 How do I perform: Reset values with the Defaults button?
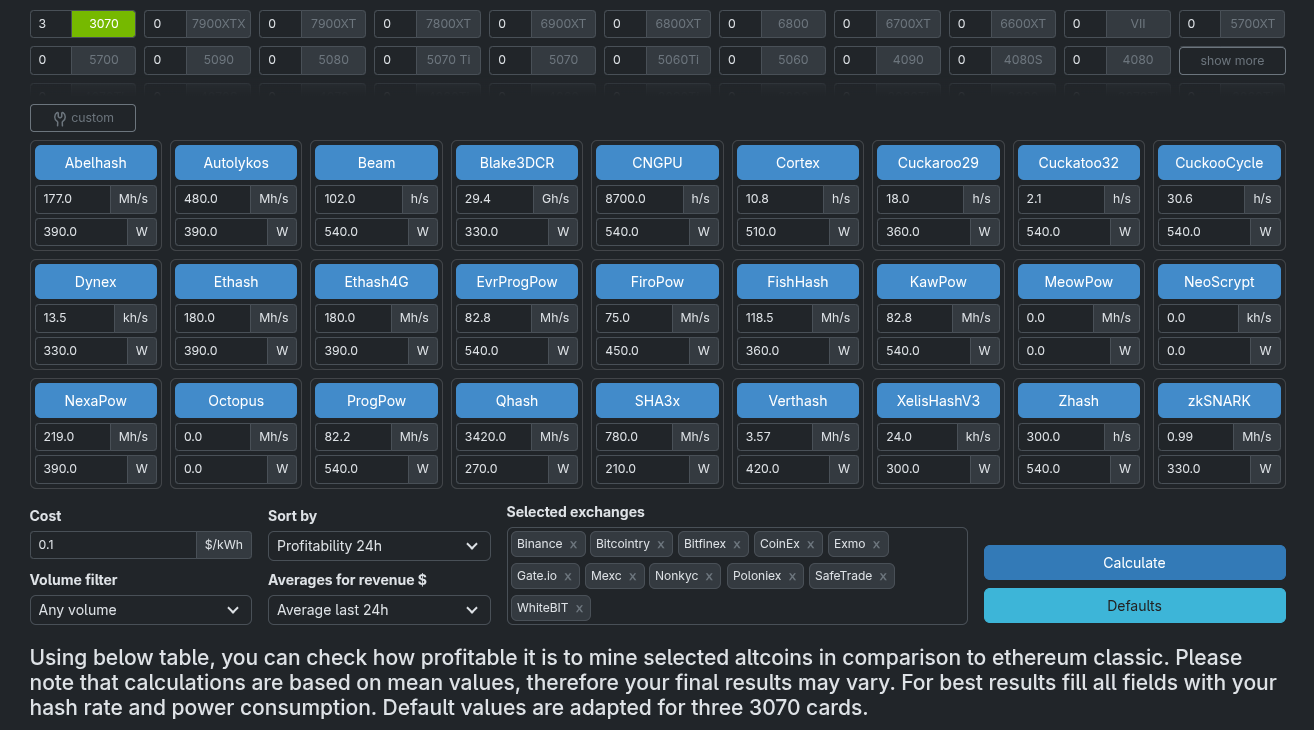1134,606
